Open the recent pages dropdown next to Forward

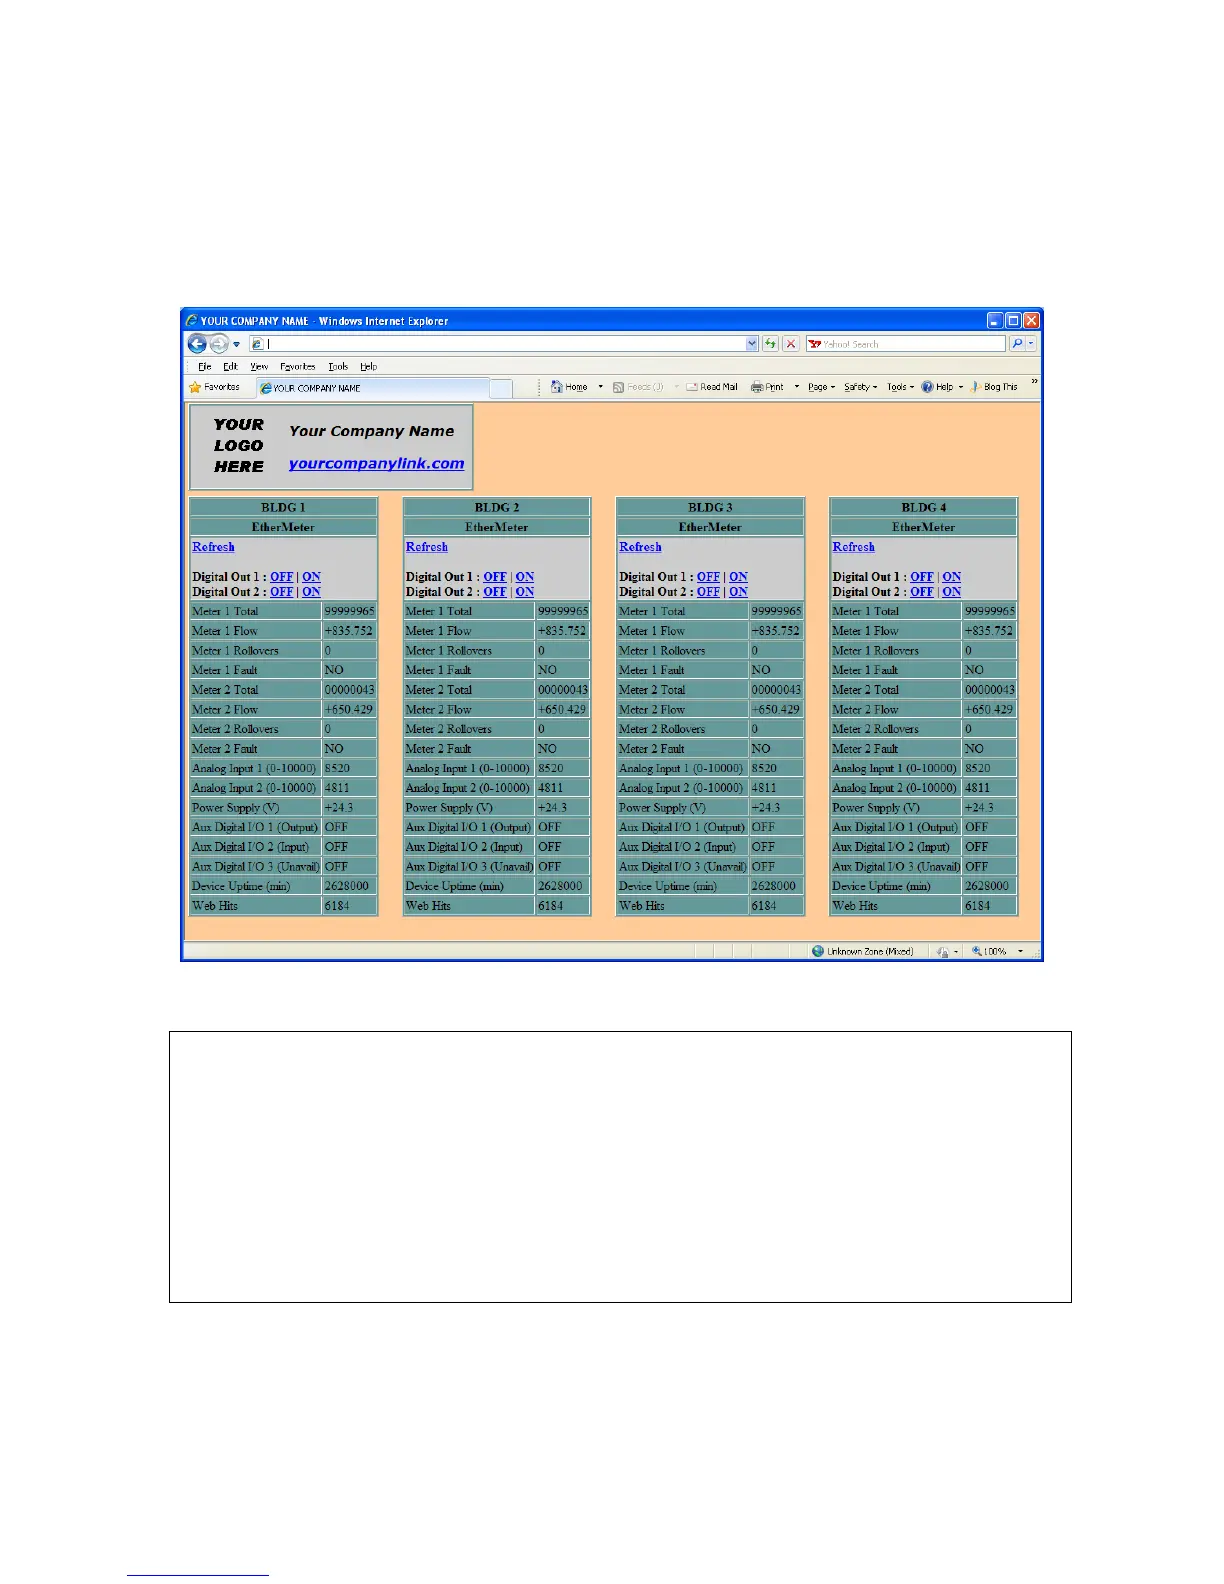[237, 344]
